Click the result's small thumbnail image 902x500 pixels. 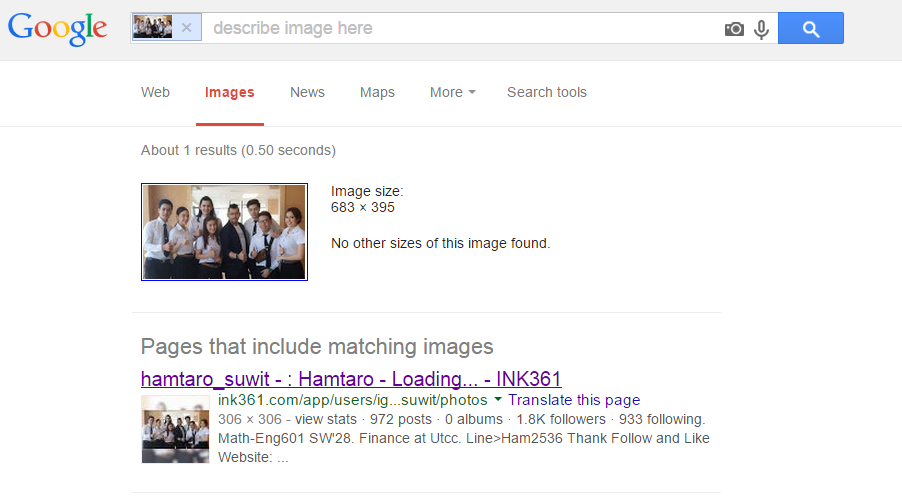[x=175, y=429]
